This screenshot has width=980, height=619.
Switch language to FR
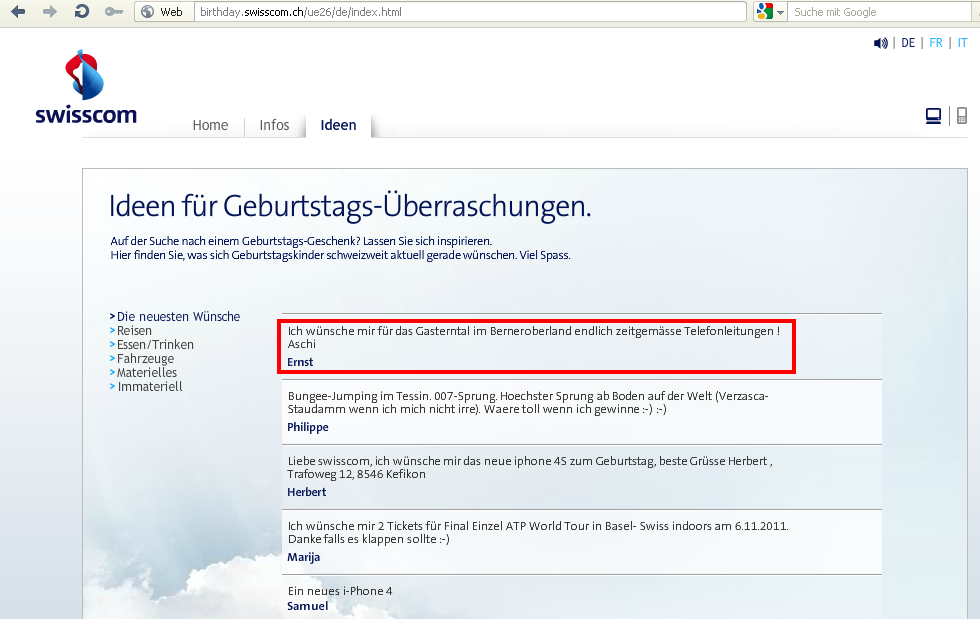click(936, 43)
